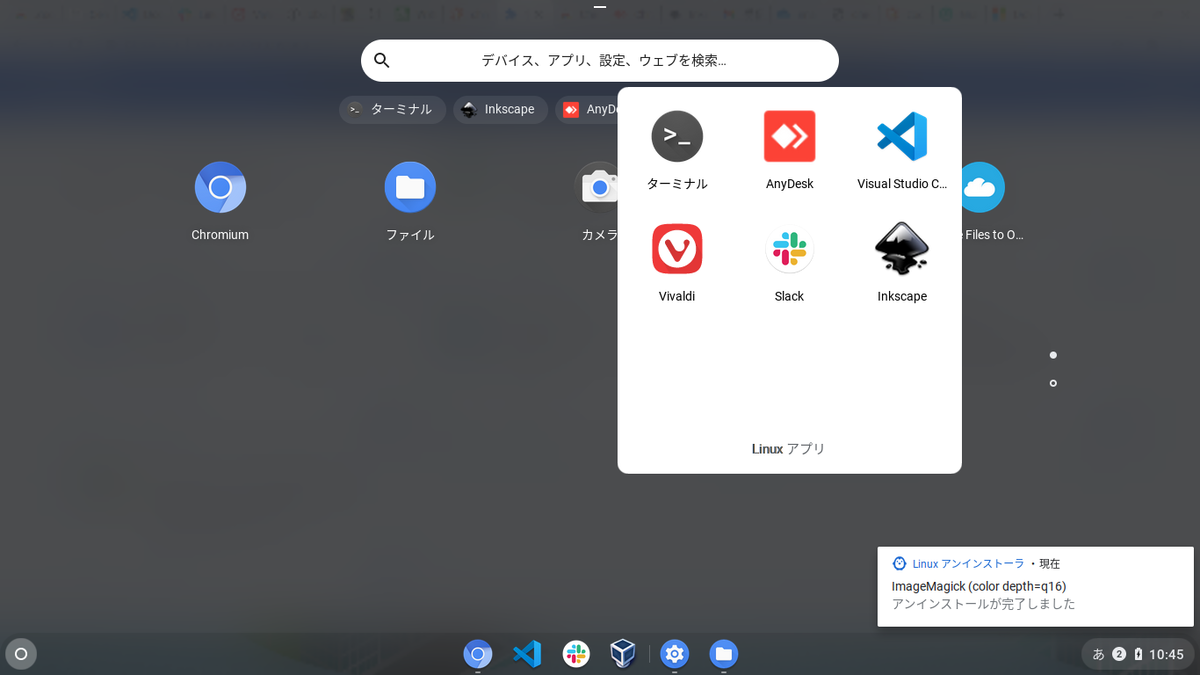Launch AnyDesk inside the open folder
The height and width of the screenshot is (675, 1200).
[789, 136]
